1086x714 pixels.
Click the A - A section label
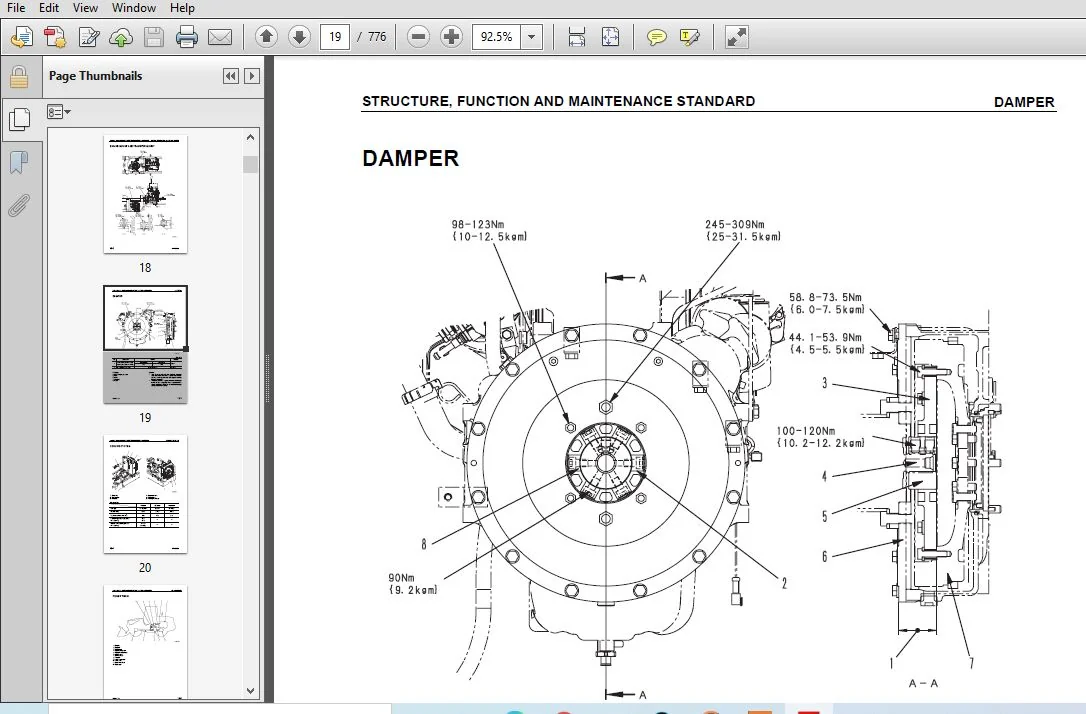point(923,684)
